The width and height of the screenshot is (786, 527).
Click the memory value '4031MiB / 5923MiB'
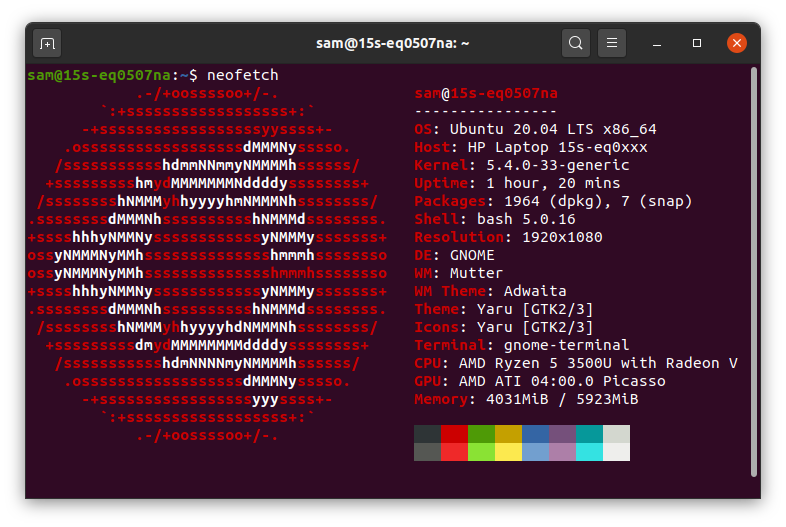coord(562,399)
